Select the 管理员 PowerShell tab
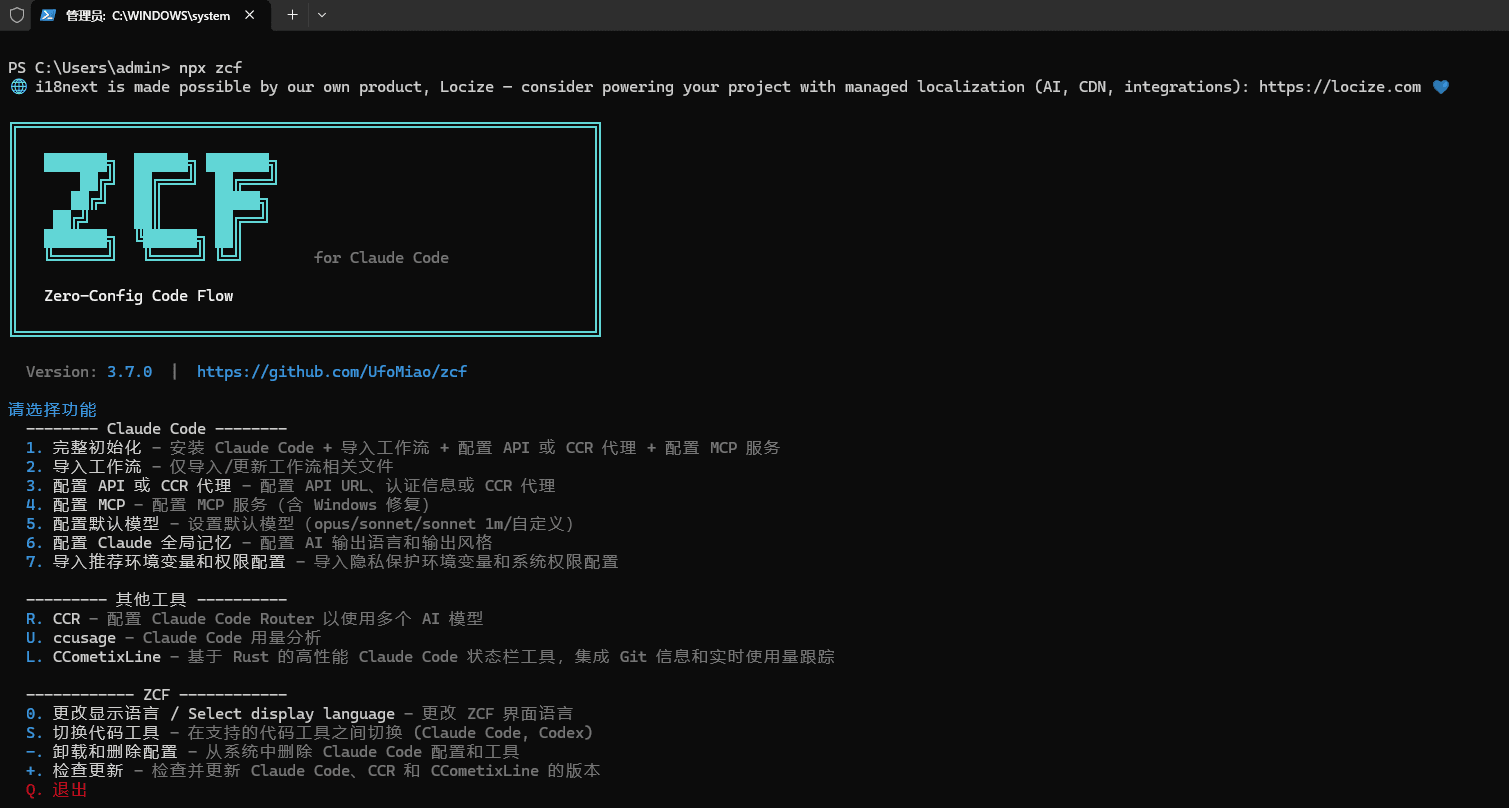The width and height of the screenshot is (1509, 808). pos(149,15)
